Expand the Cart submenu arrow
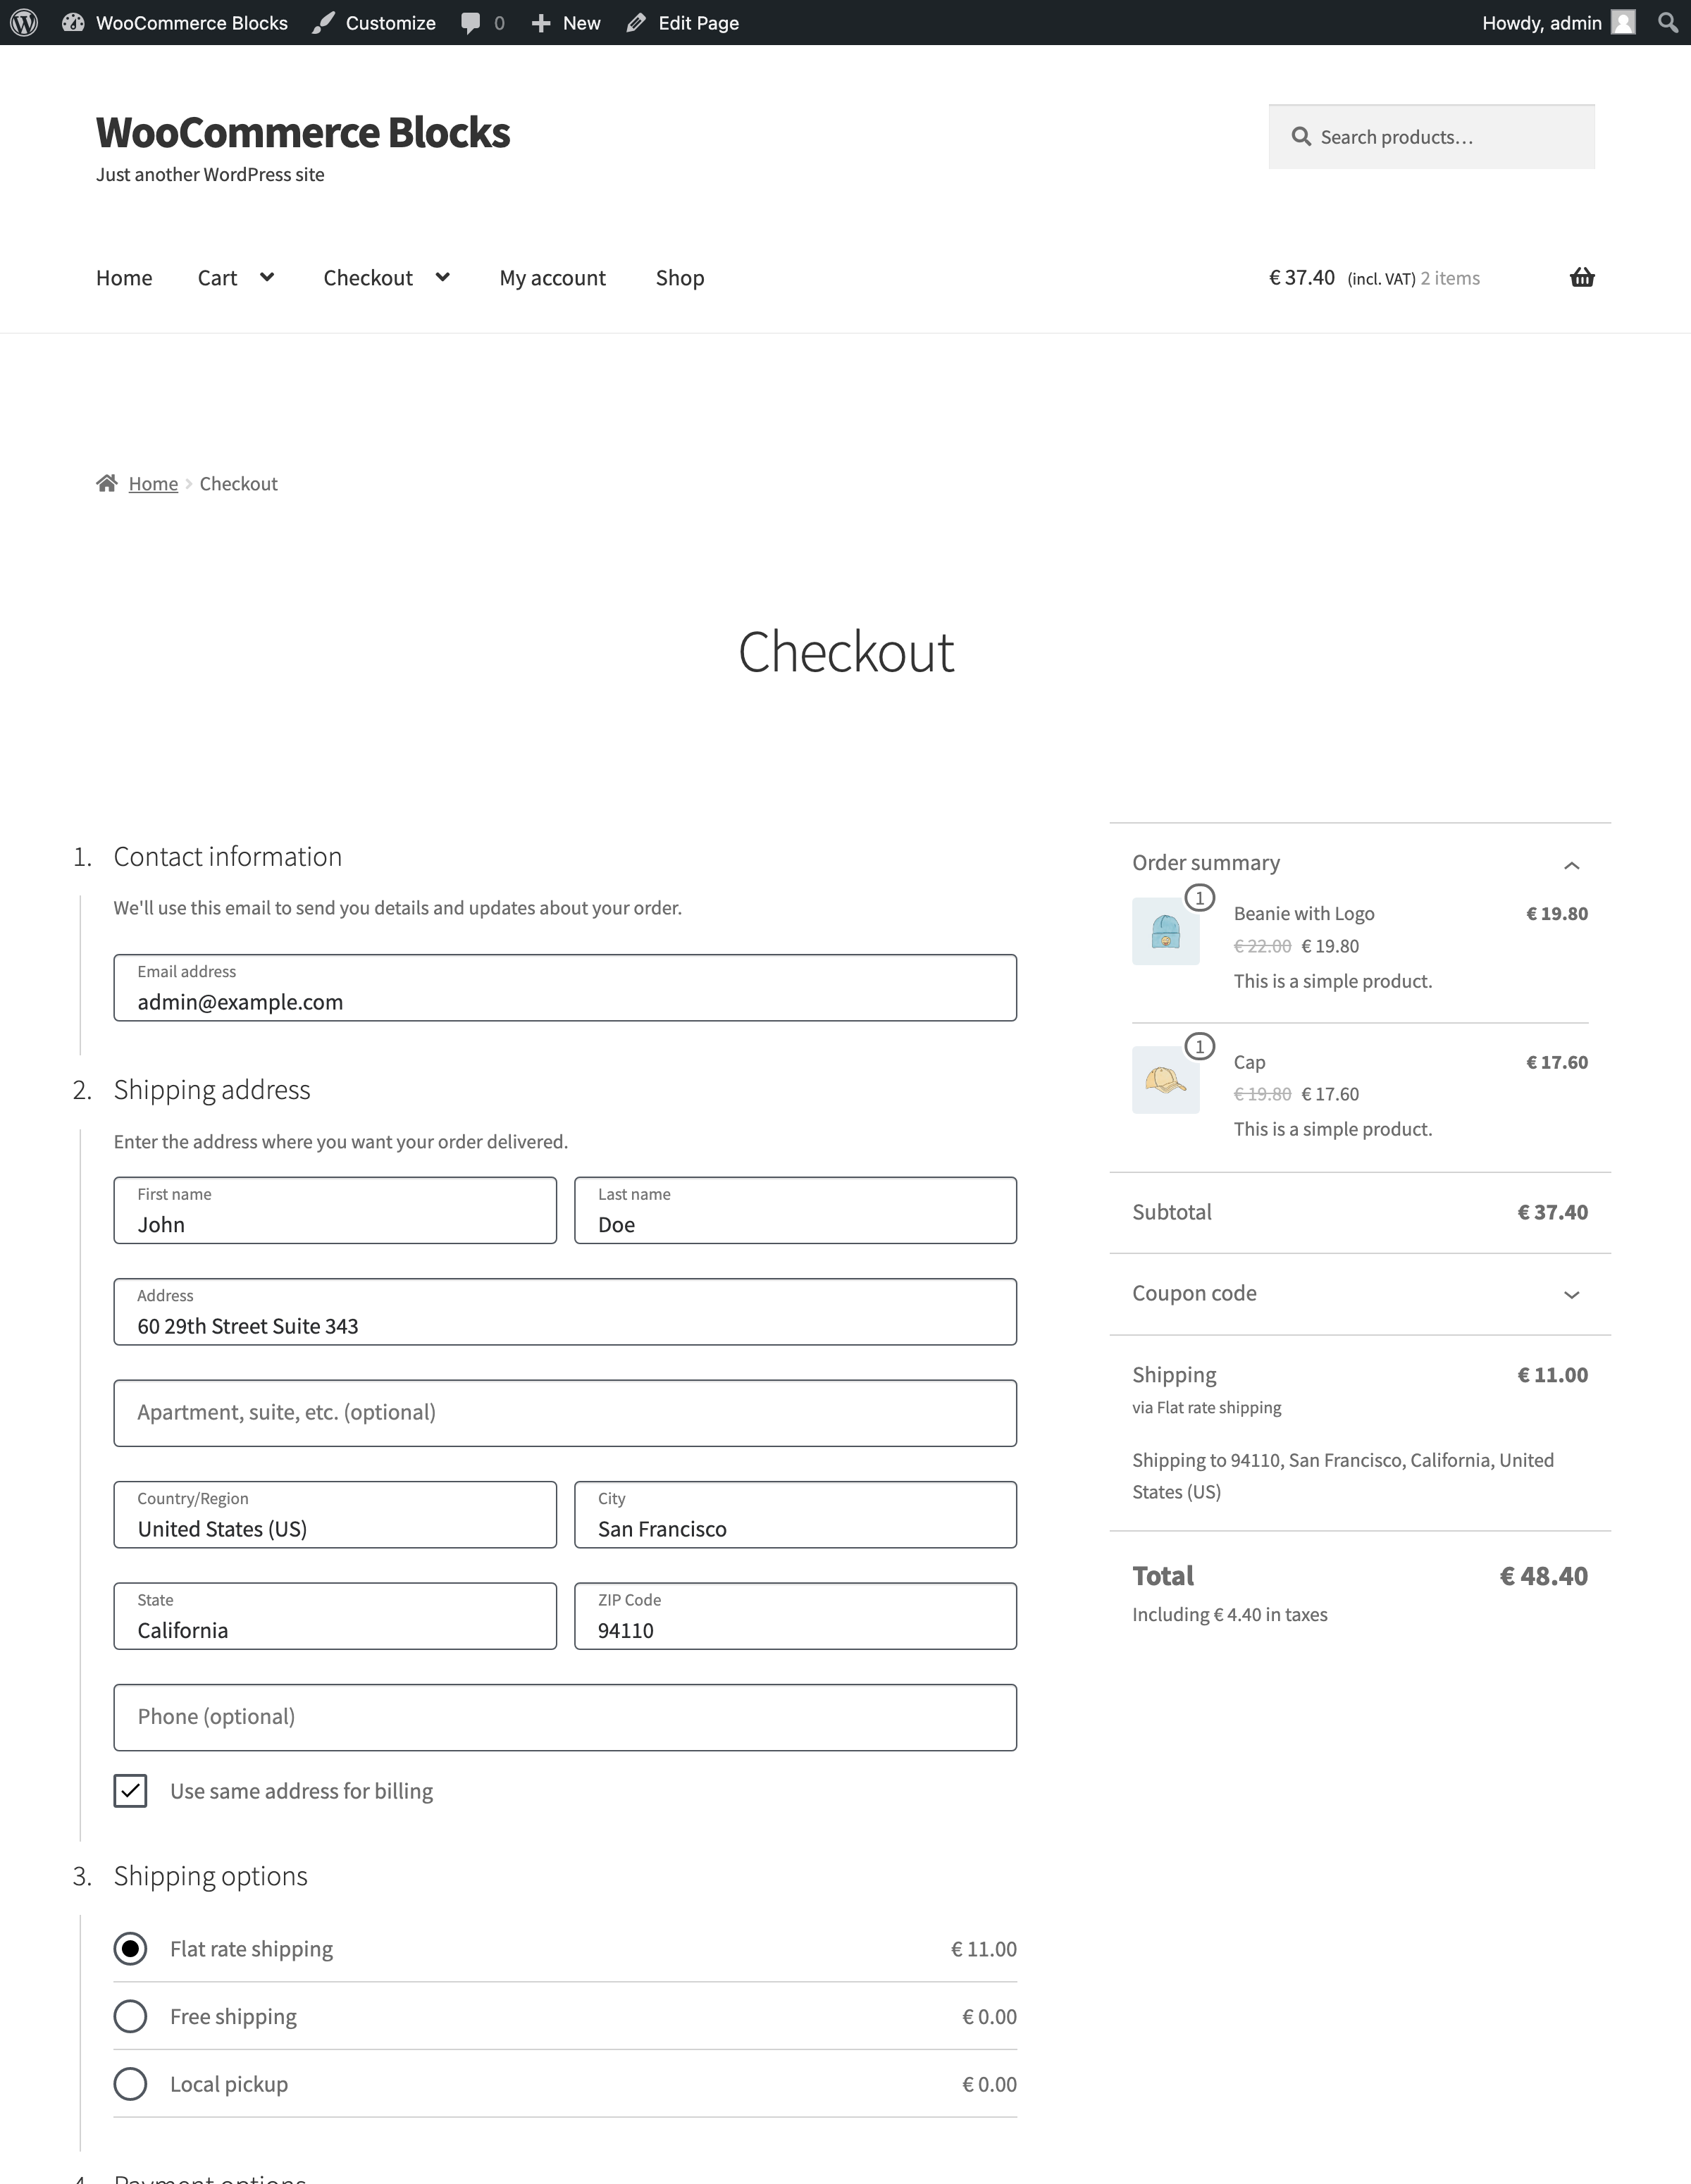1691x2184 pixels. tap(267, 277)
